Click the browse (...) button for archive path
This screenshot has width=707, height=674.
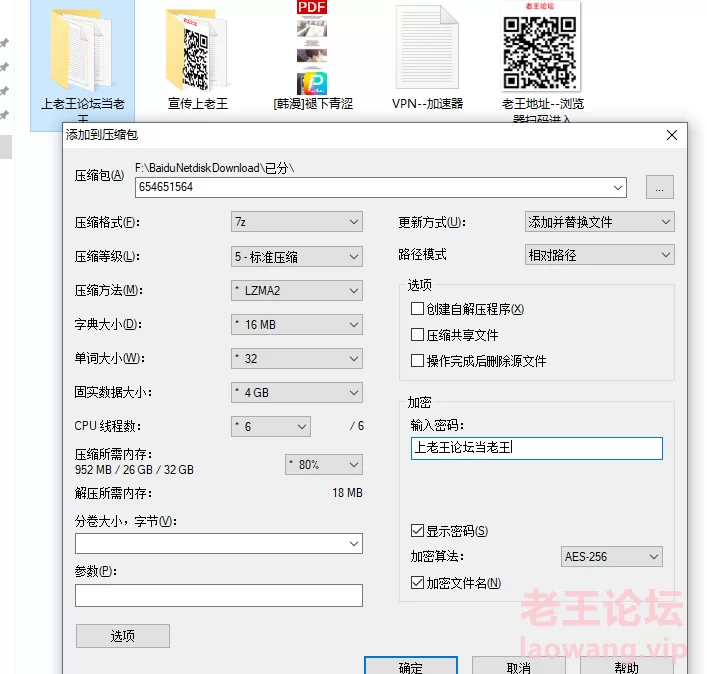[659, 187]
